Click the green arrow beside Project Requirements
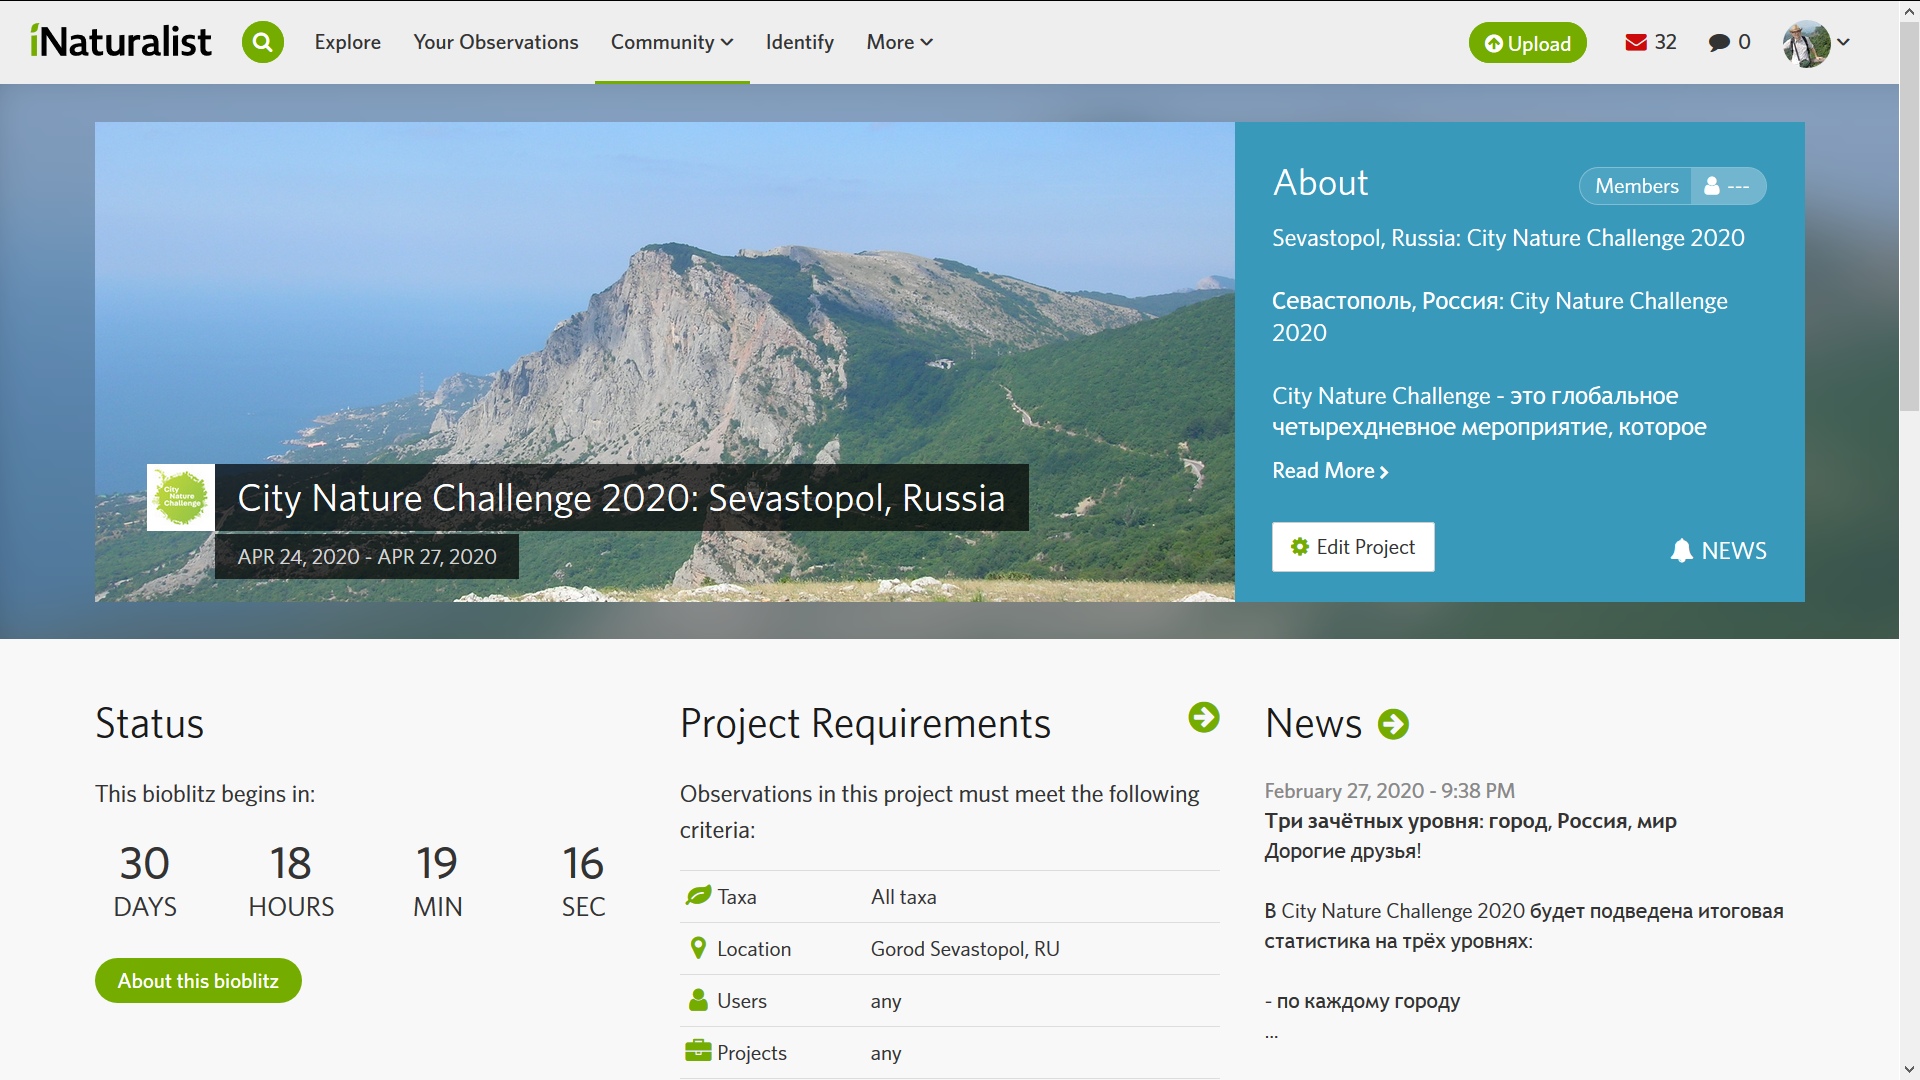 tap(1204, 717)
